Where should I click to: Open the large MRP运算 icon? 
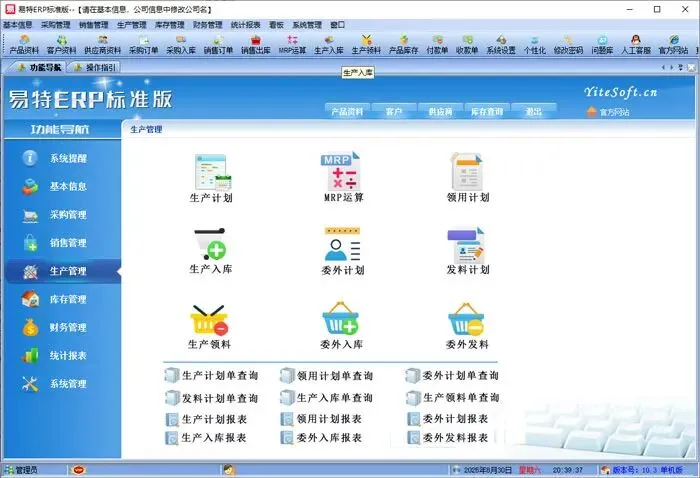pyautogui.click(x=343, y=177)
